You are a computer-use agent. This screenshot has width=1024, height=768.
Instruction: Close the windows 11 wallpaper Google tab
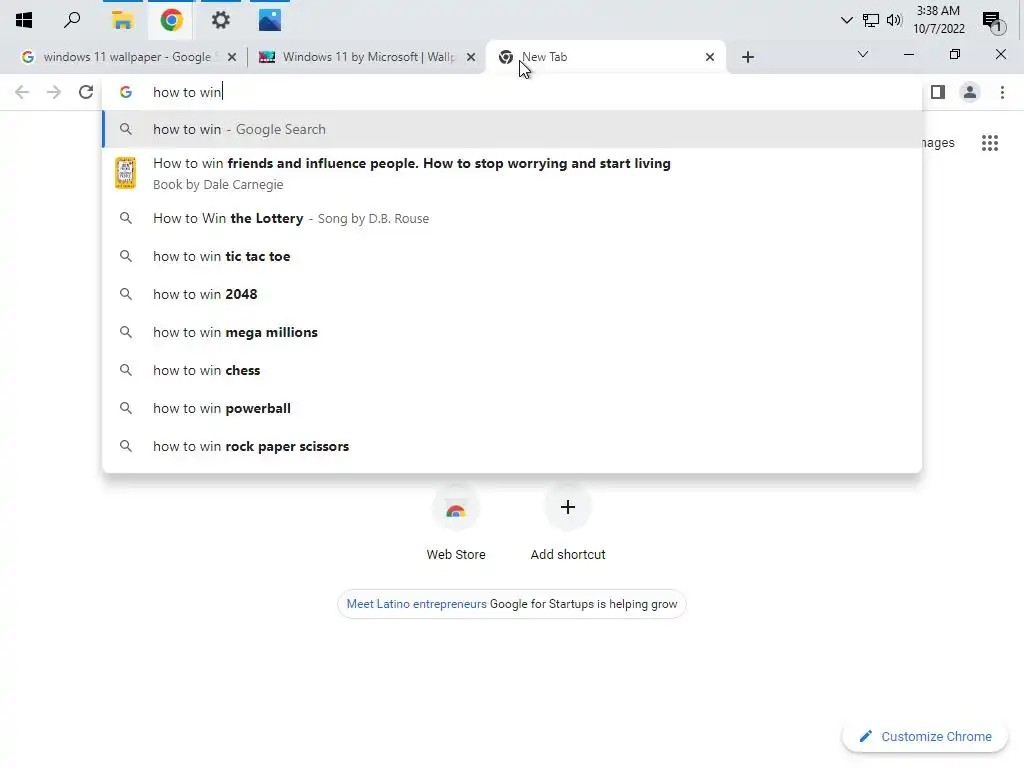tap(232, 57)
